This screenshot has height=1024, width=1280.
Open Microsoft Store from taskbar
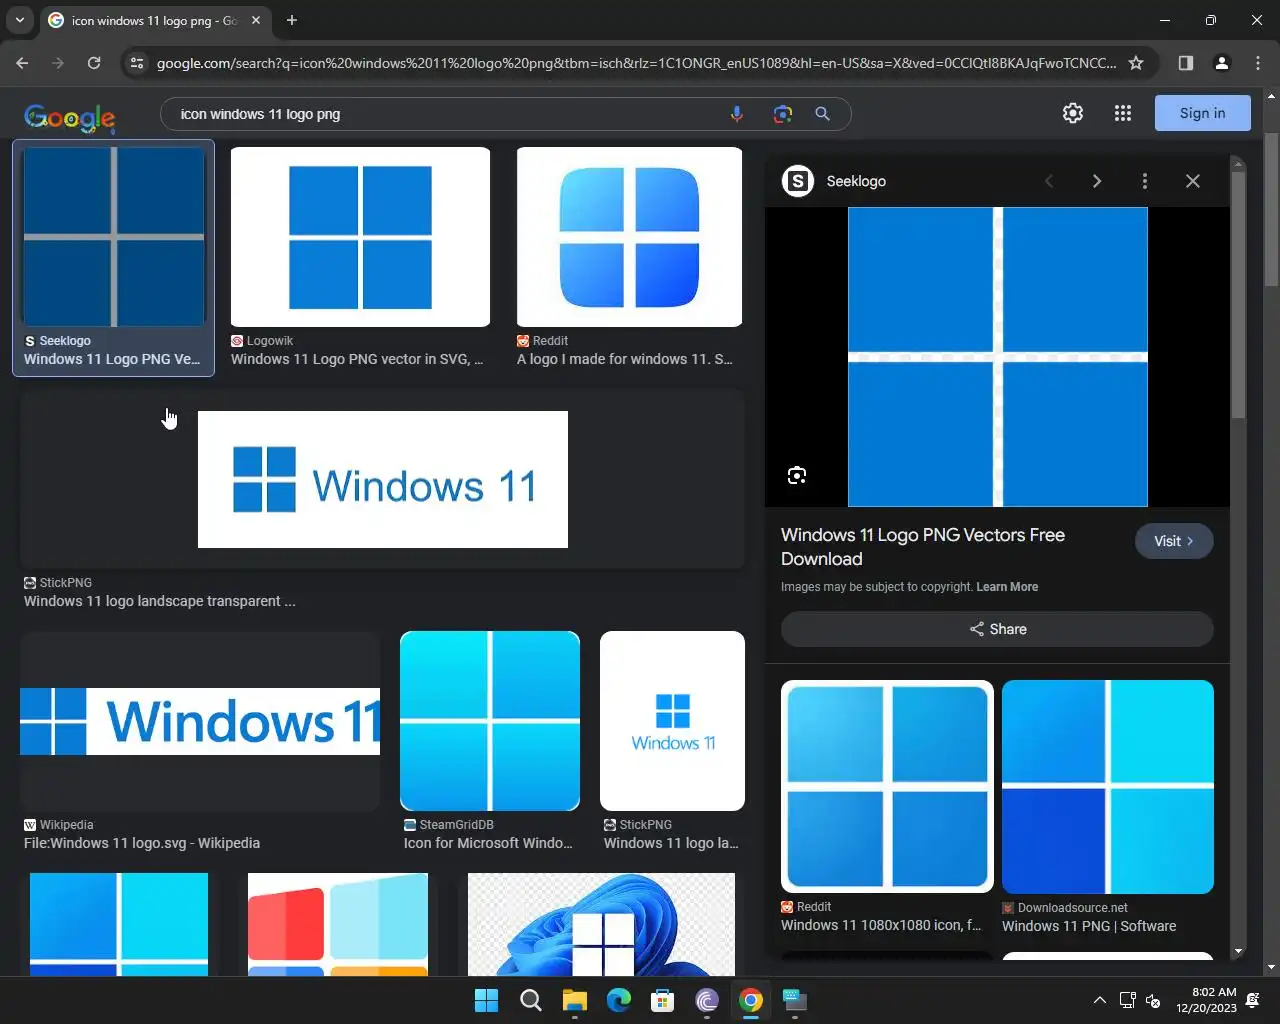[663, 1000]
